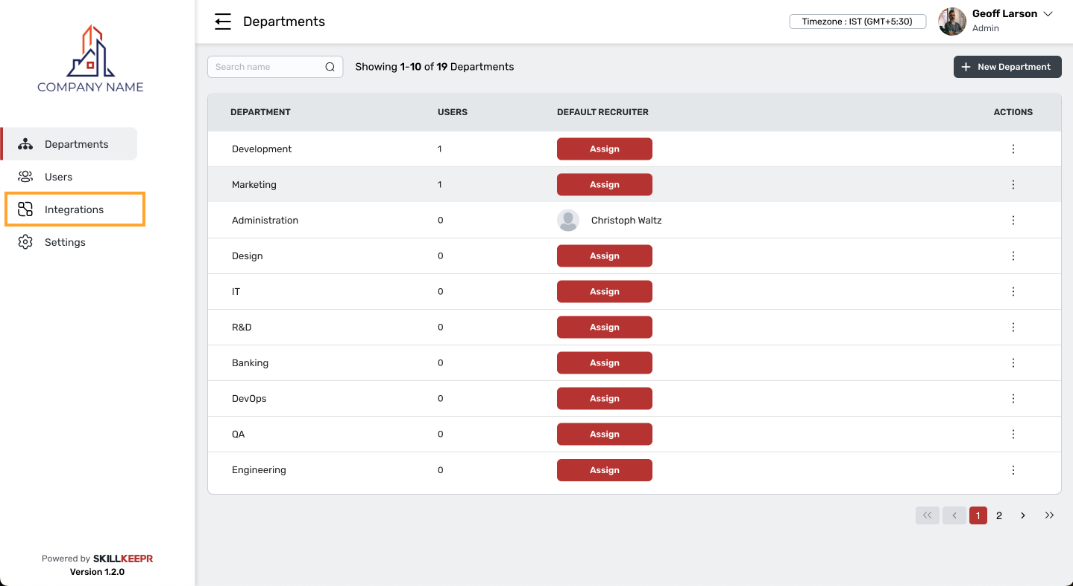Assign a recruiter to the Marketing department
Screen dimensions: 1073x586
click(604, 185)
